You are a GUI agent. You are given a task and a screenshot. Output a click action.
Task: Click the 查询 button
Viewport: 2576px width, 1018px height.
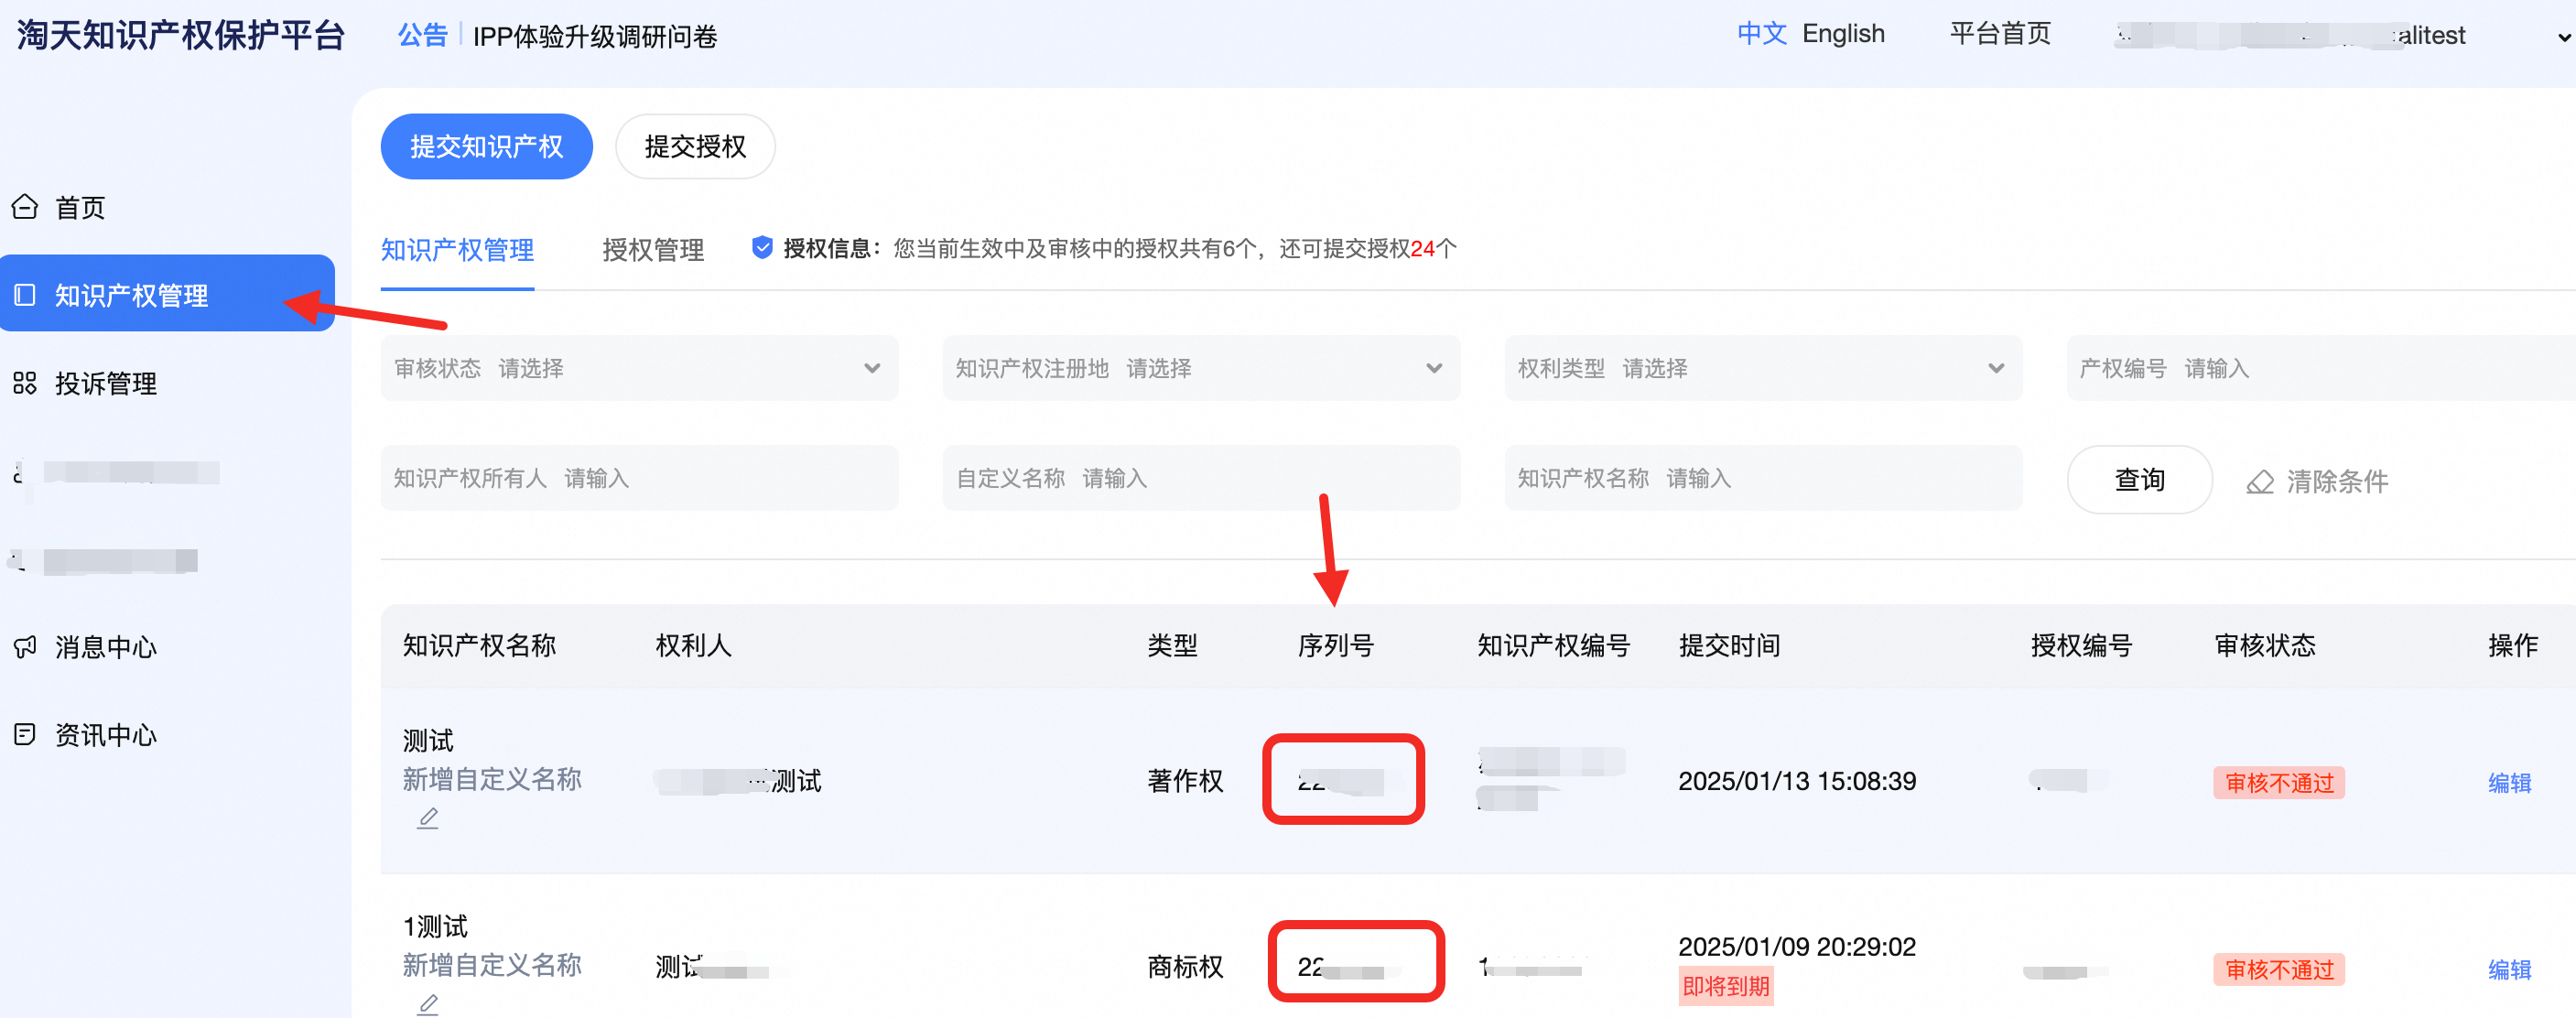(2139, 480)
